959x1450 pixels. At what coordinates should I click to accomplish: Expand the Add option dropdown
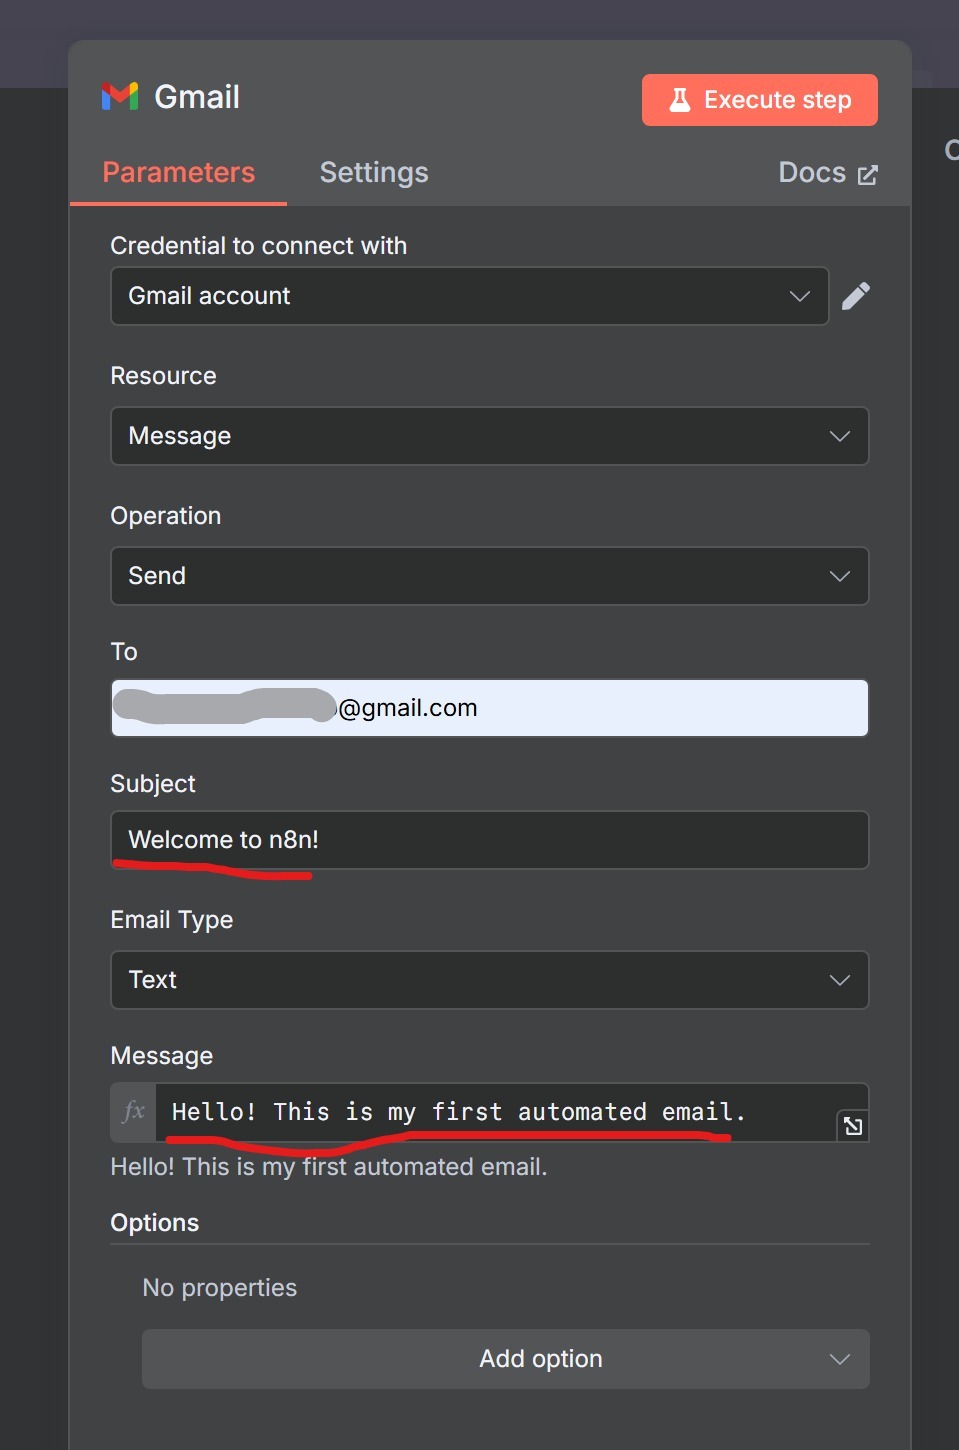(x=839, y=1359)
